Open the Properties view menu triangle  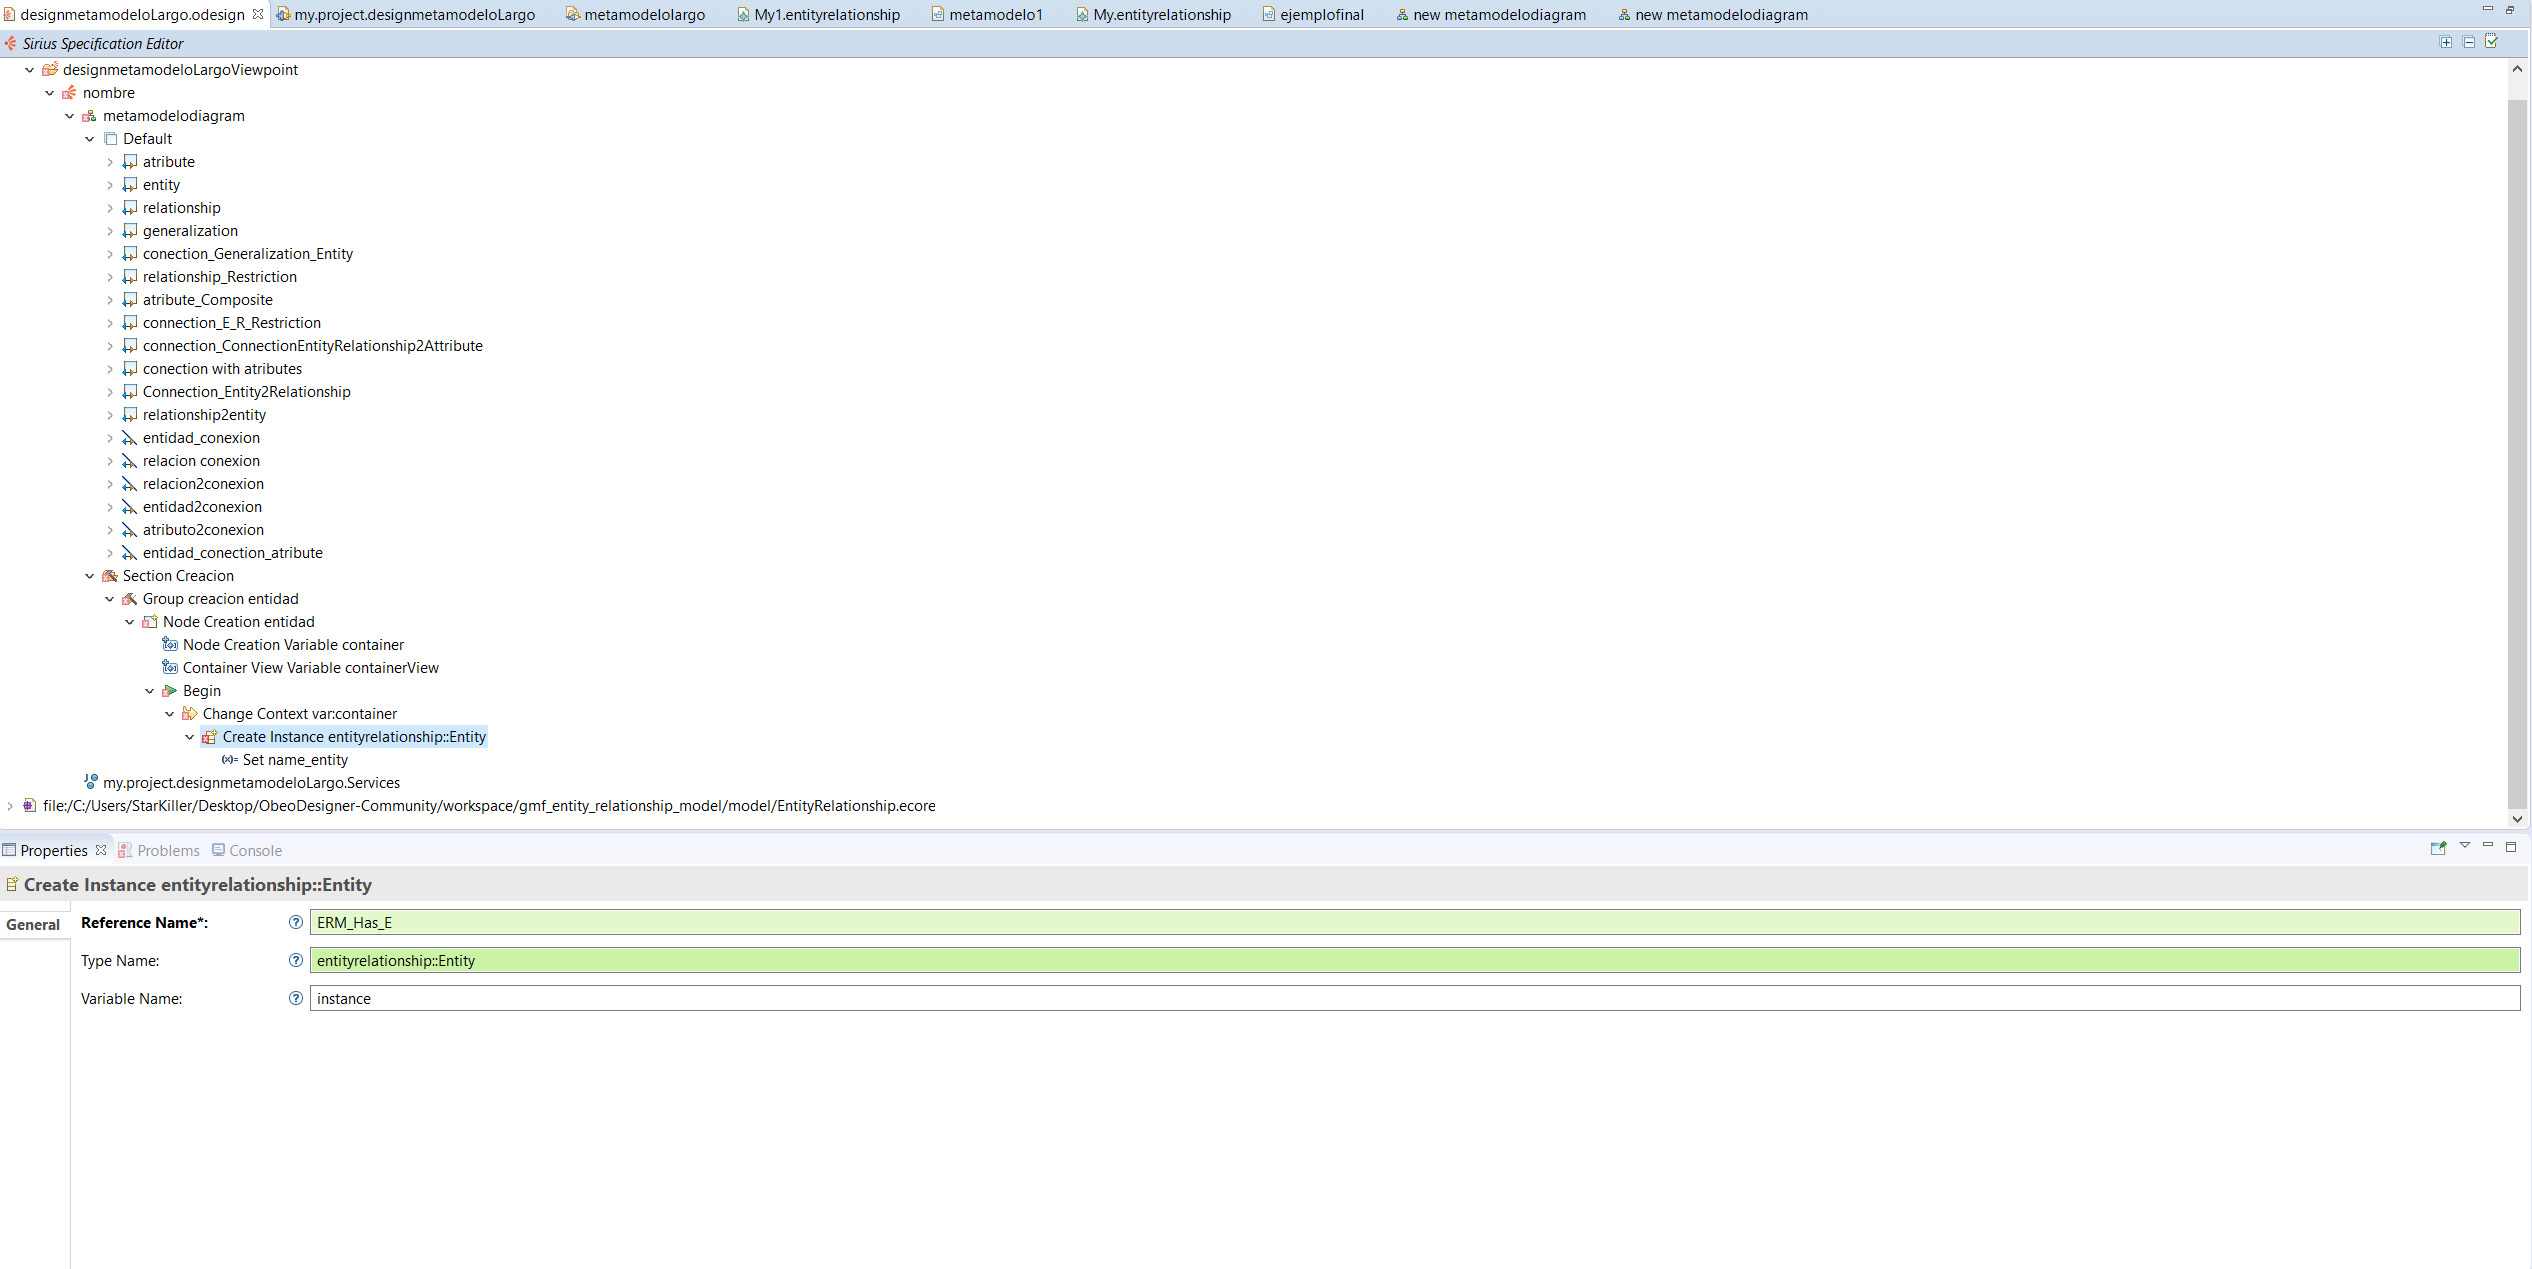[x=2465, y=846]
